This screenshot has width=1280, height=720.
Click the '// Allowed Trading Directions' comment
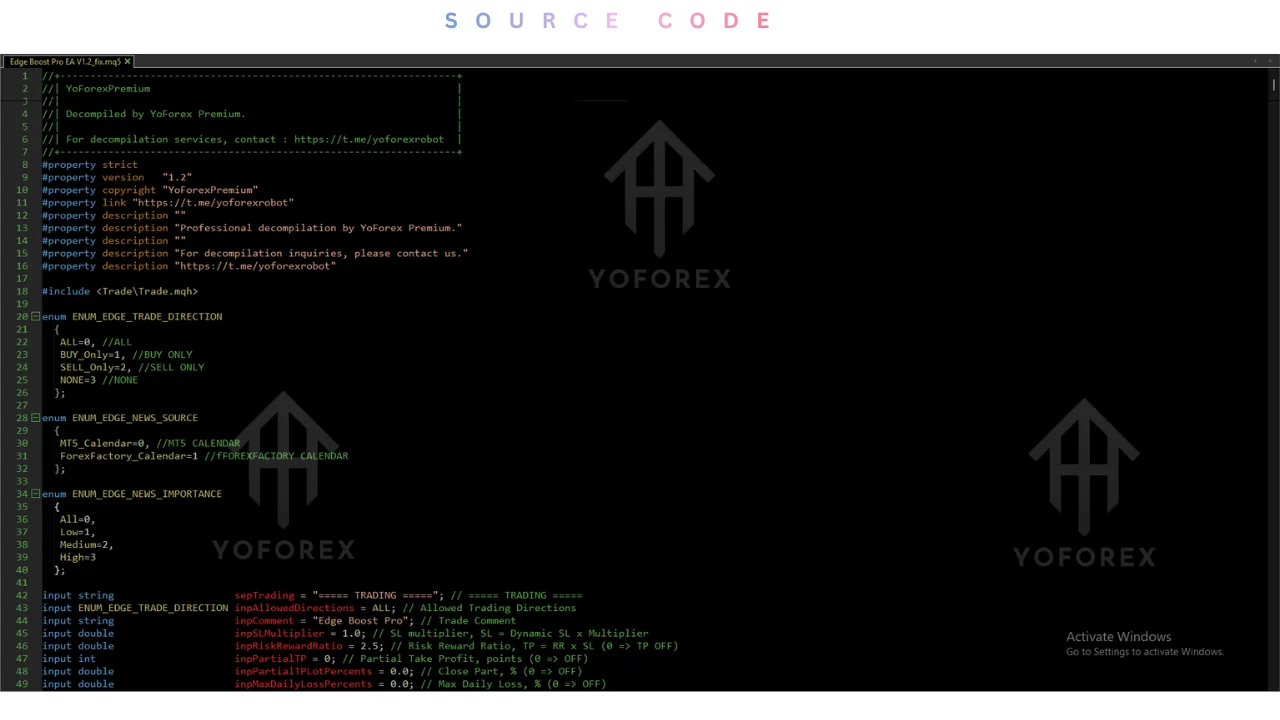(489, 608)
